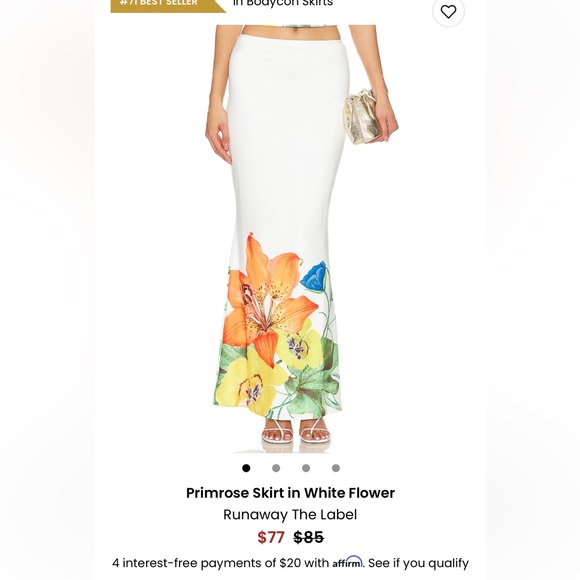This screenshot has width=580, height=580.
Task: Tap the heart wishlist icon
Action: click(448, 12)
